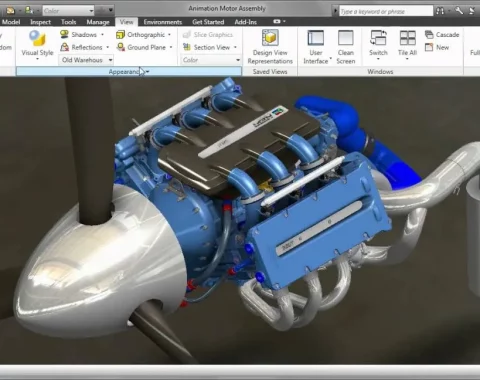The image size is (480, 380).
Task: Click the Ground Plane icon
Action: click(120, 47)
